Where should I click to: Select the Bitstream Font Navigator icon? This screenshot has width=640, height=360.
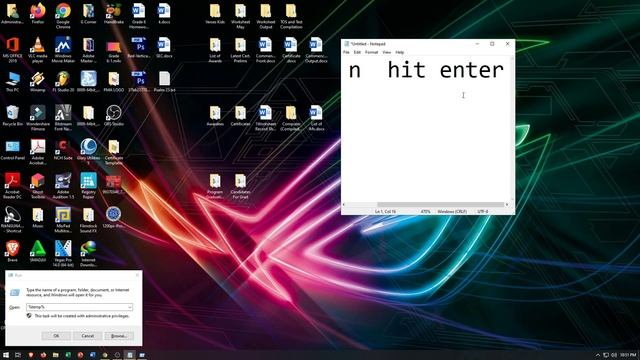(x=63, y=118)
